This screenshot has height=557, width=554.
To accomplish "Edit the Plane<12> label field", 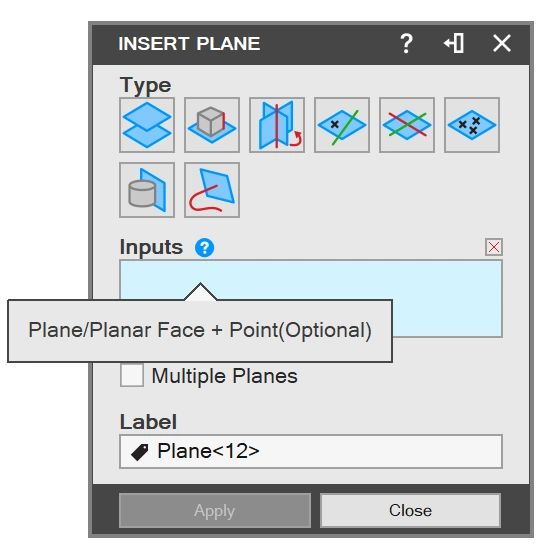I will pyautogui.click(x=311, y=451).
